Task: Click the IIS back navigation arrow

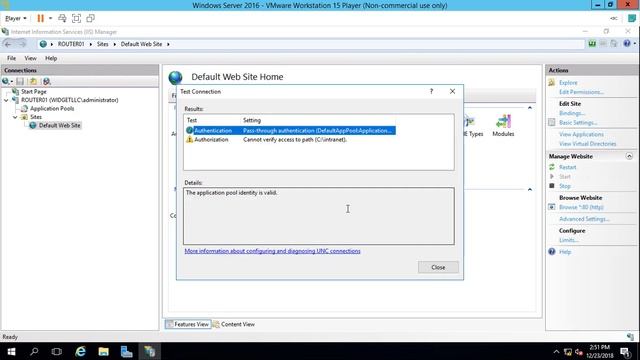Action: [x=8, y=44]
